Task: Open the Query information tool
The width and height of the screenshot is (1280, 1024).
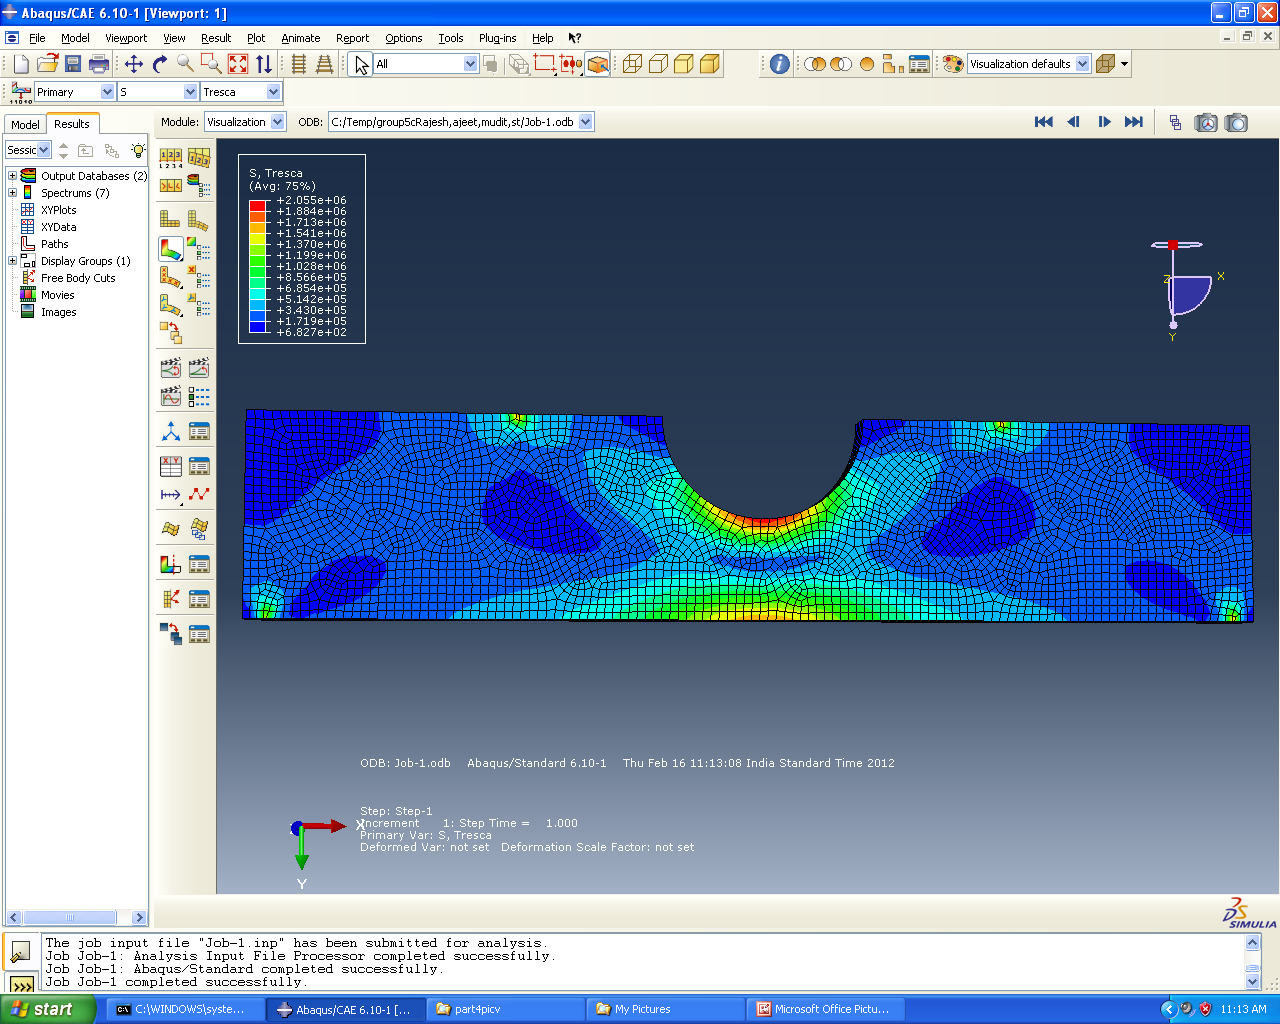Action: click(x=780, y=64)
